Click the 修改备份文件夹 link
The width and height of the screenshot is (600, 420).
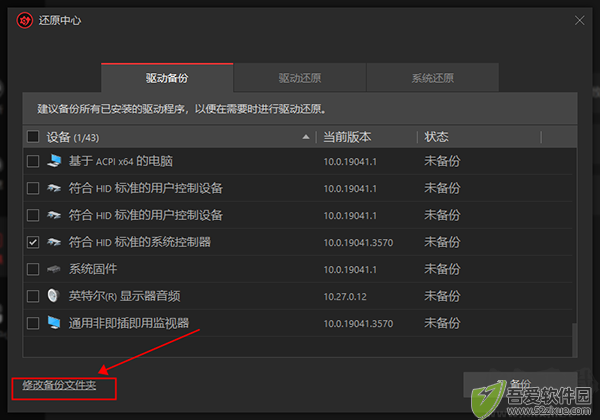59,385
